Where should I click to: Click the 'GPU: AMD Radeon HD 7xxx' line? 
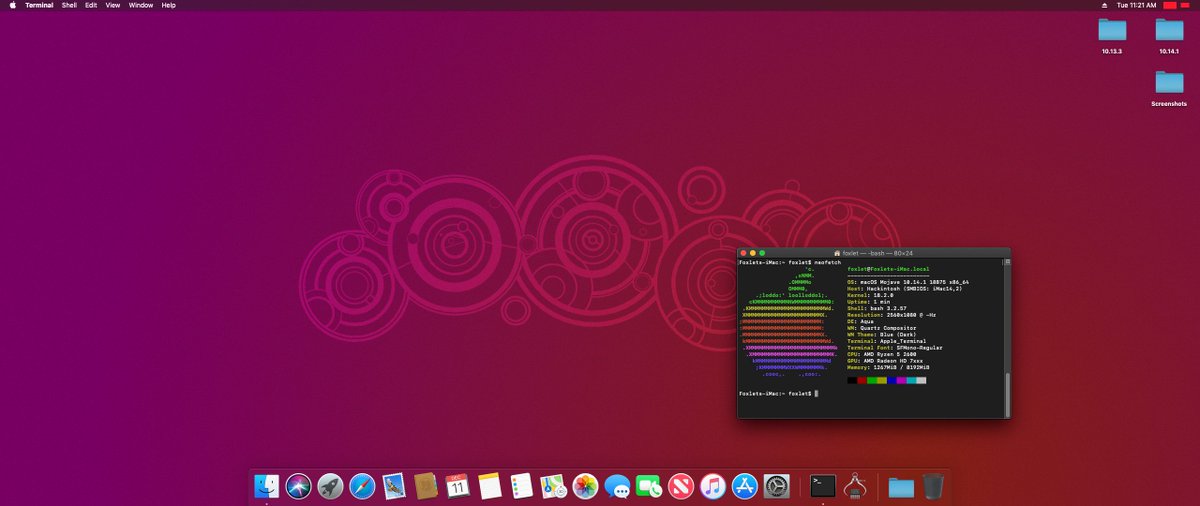click(x=885, y=360)
